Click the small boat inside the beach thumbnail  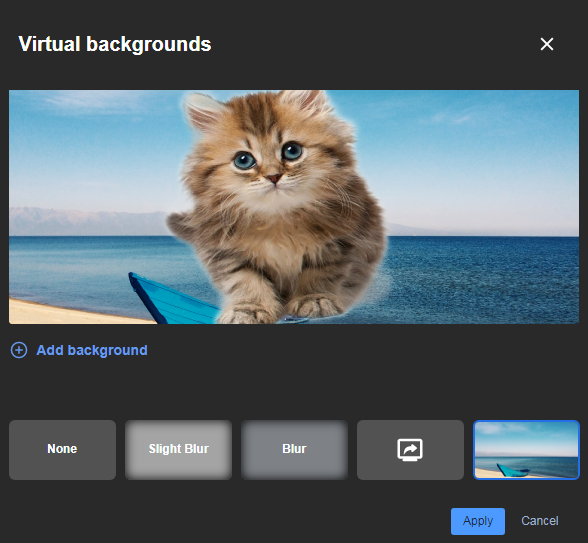click(512, 470)
